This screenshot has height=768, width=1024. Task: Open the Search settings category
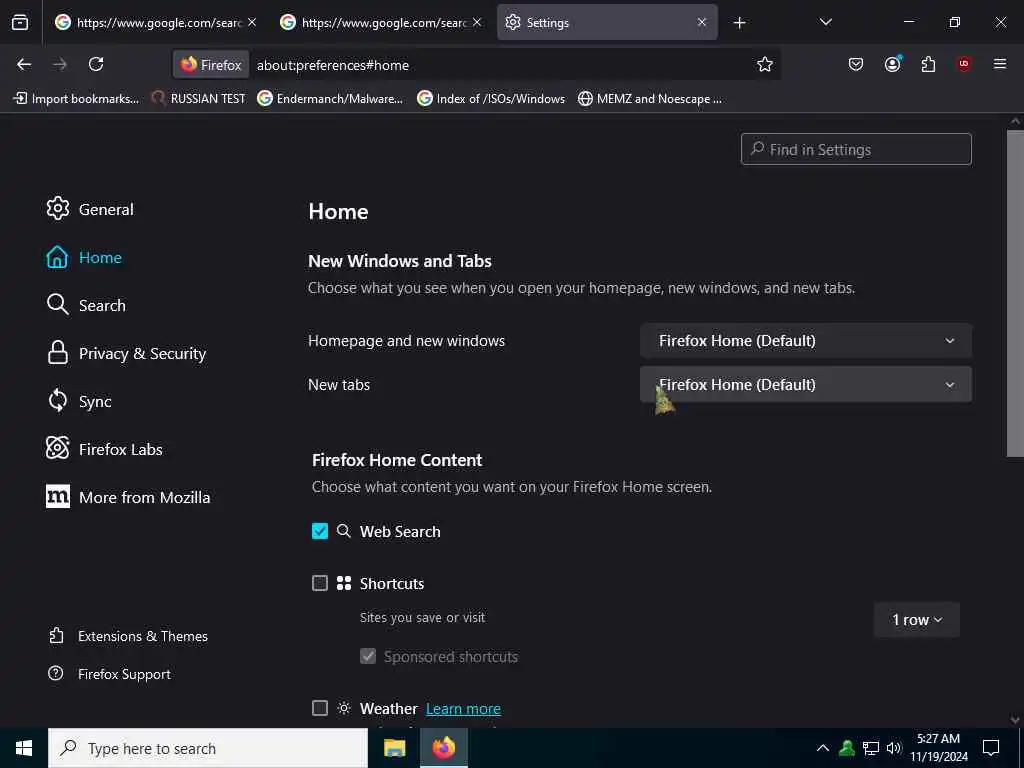pos(86,305)
